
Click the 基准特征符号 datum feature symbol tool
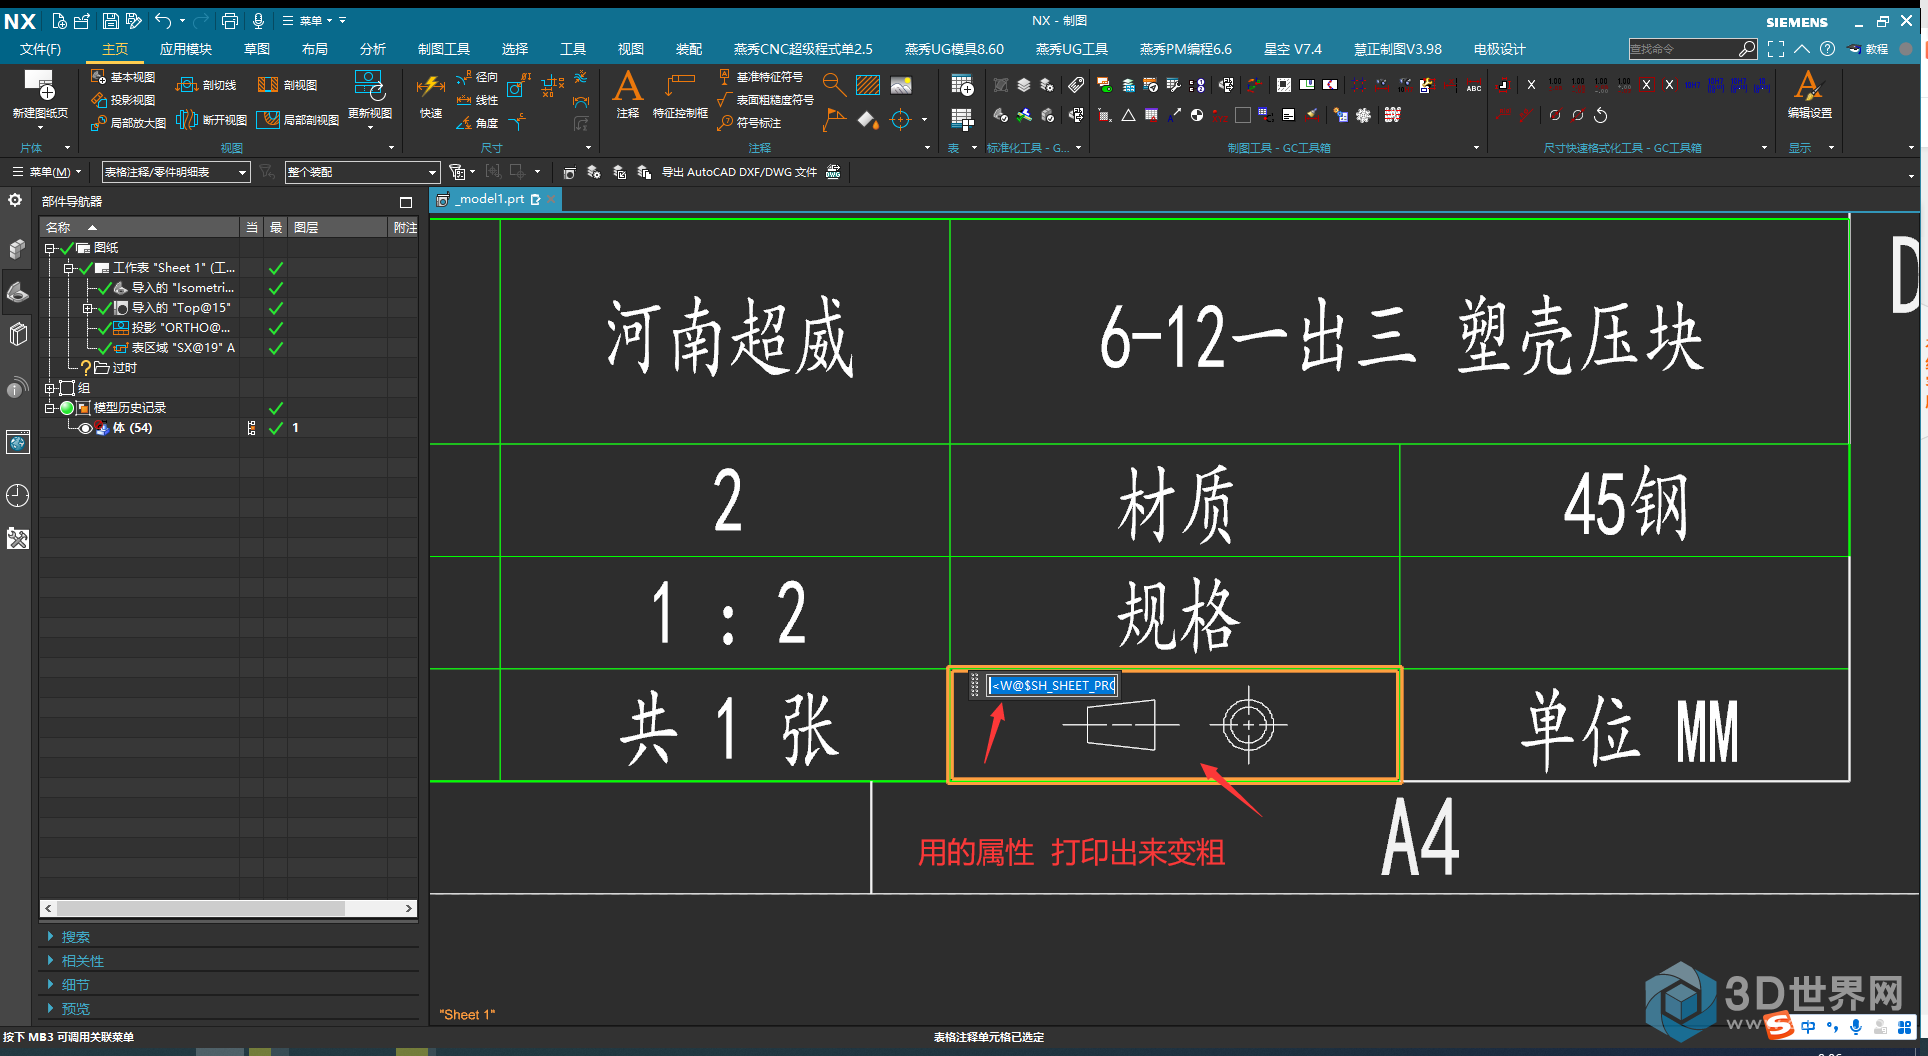click(761, 77)
